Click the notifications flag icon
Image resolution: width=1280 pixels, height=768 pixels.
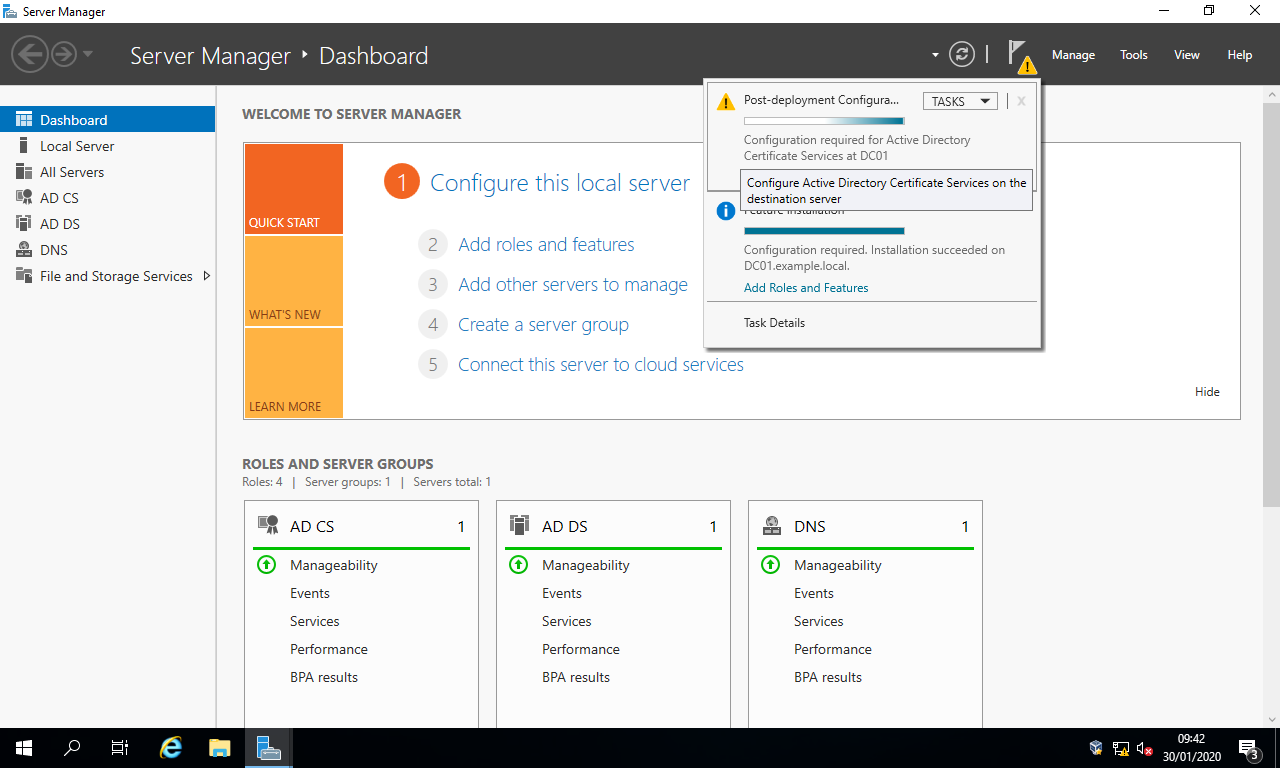[x=1020, y=55]
